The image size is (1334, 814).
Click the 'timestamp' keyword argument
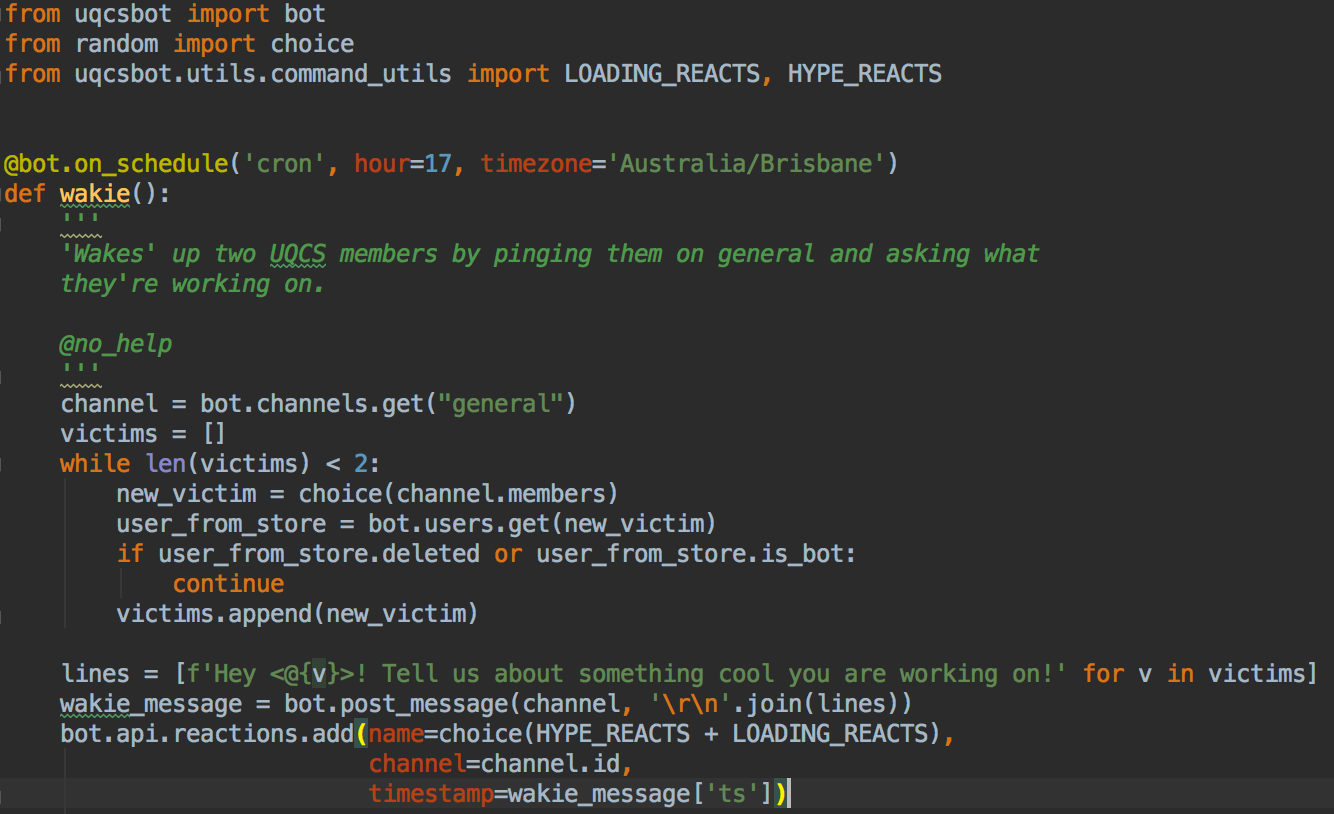(431, 794)
